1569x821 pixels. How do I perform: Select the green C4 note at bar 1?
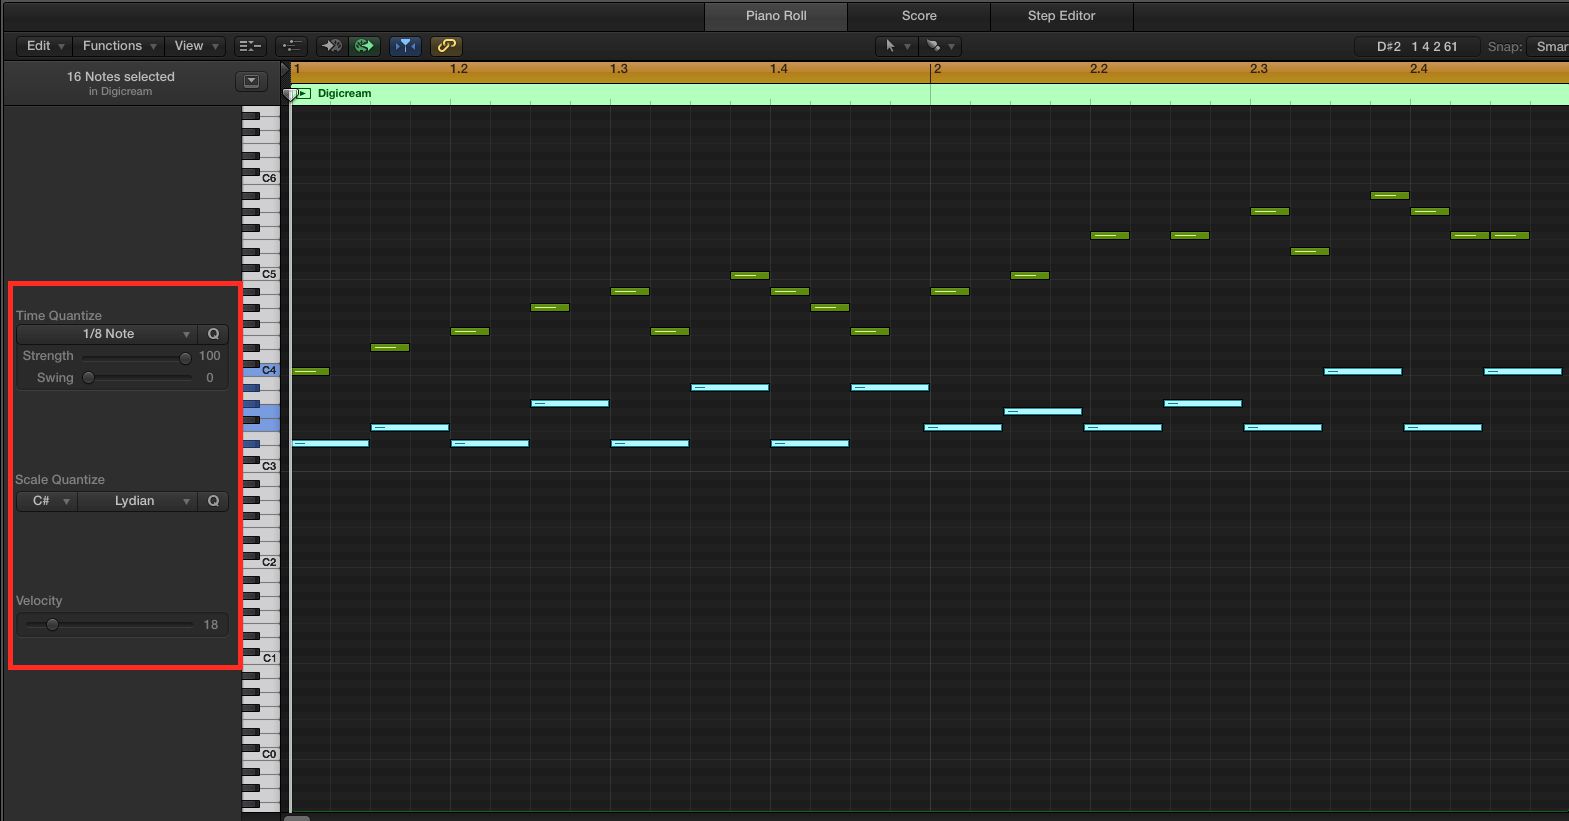(x=310, y=371)
